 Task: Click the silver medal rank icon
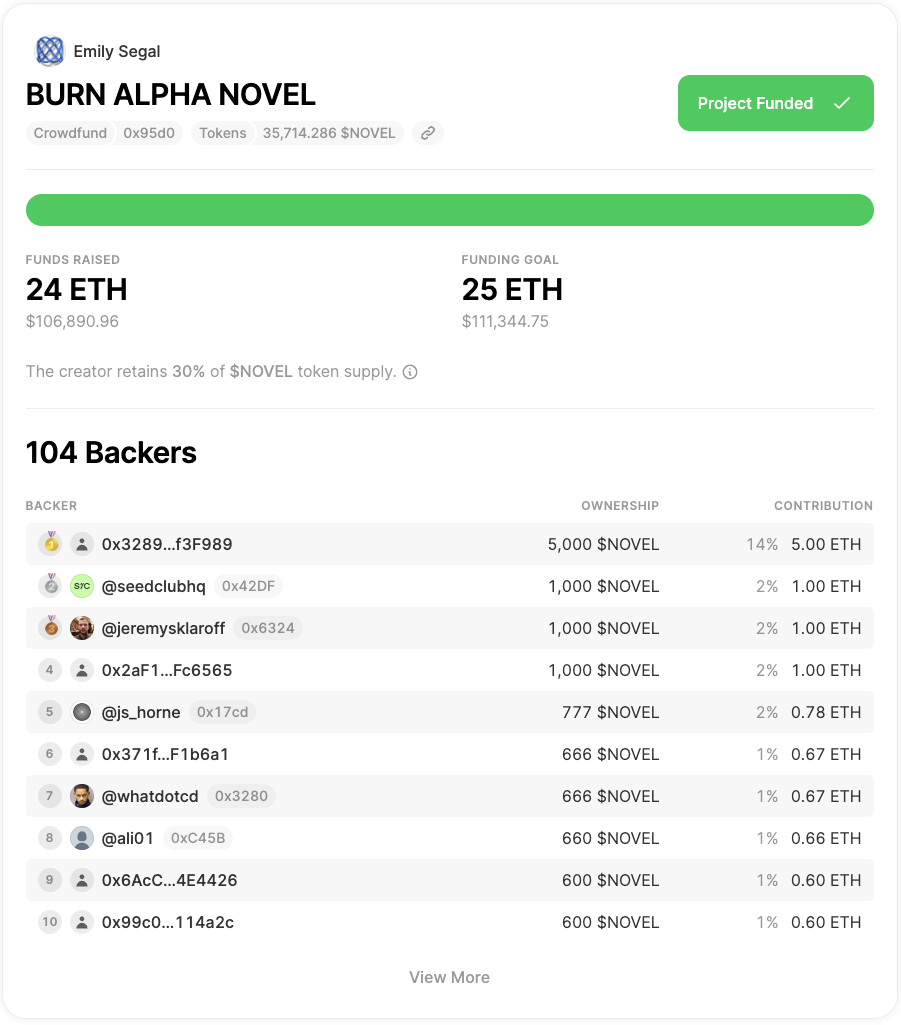[51, 585]
